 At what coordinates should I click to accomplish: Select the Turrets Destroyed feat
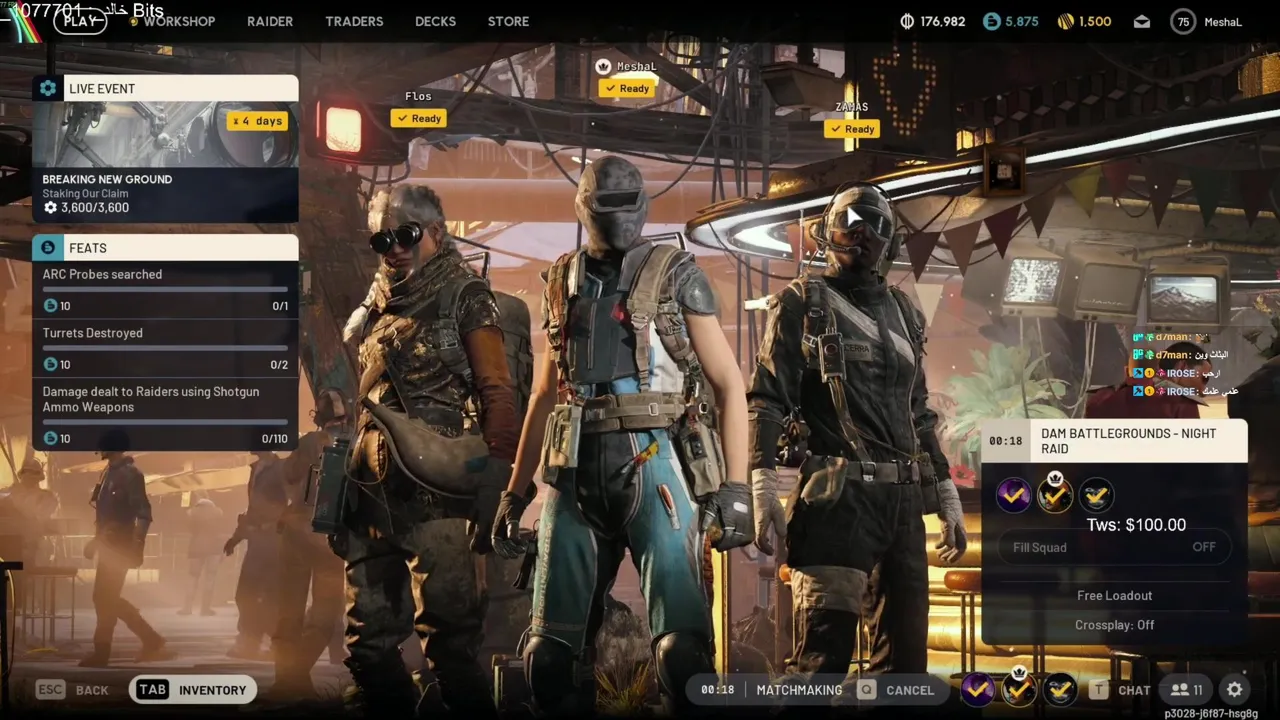[x=165, y=349]
